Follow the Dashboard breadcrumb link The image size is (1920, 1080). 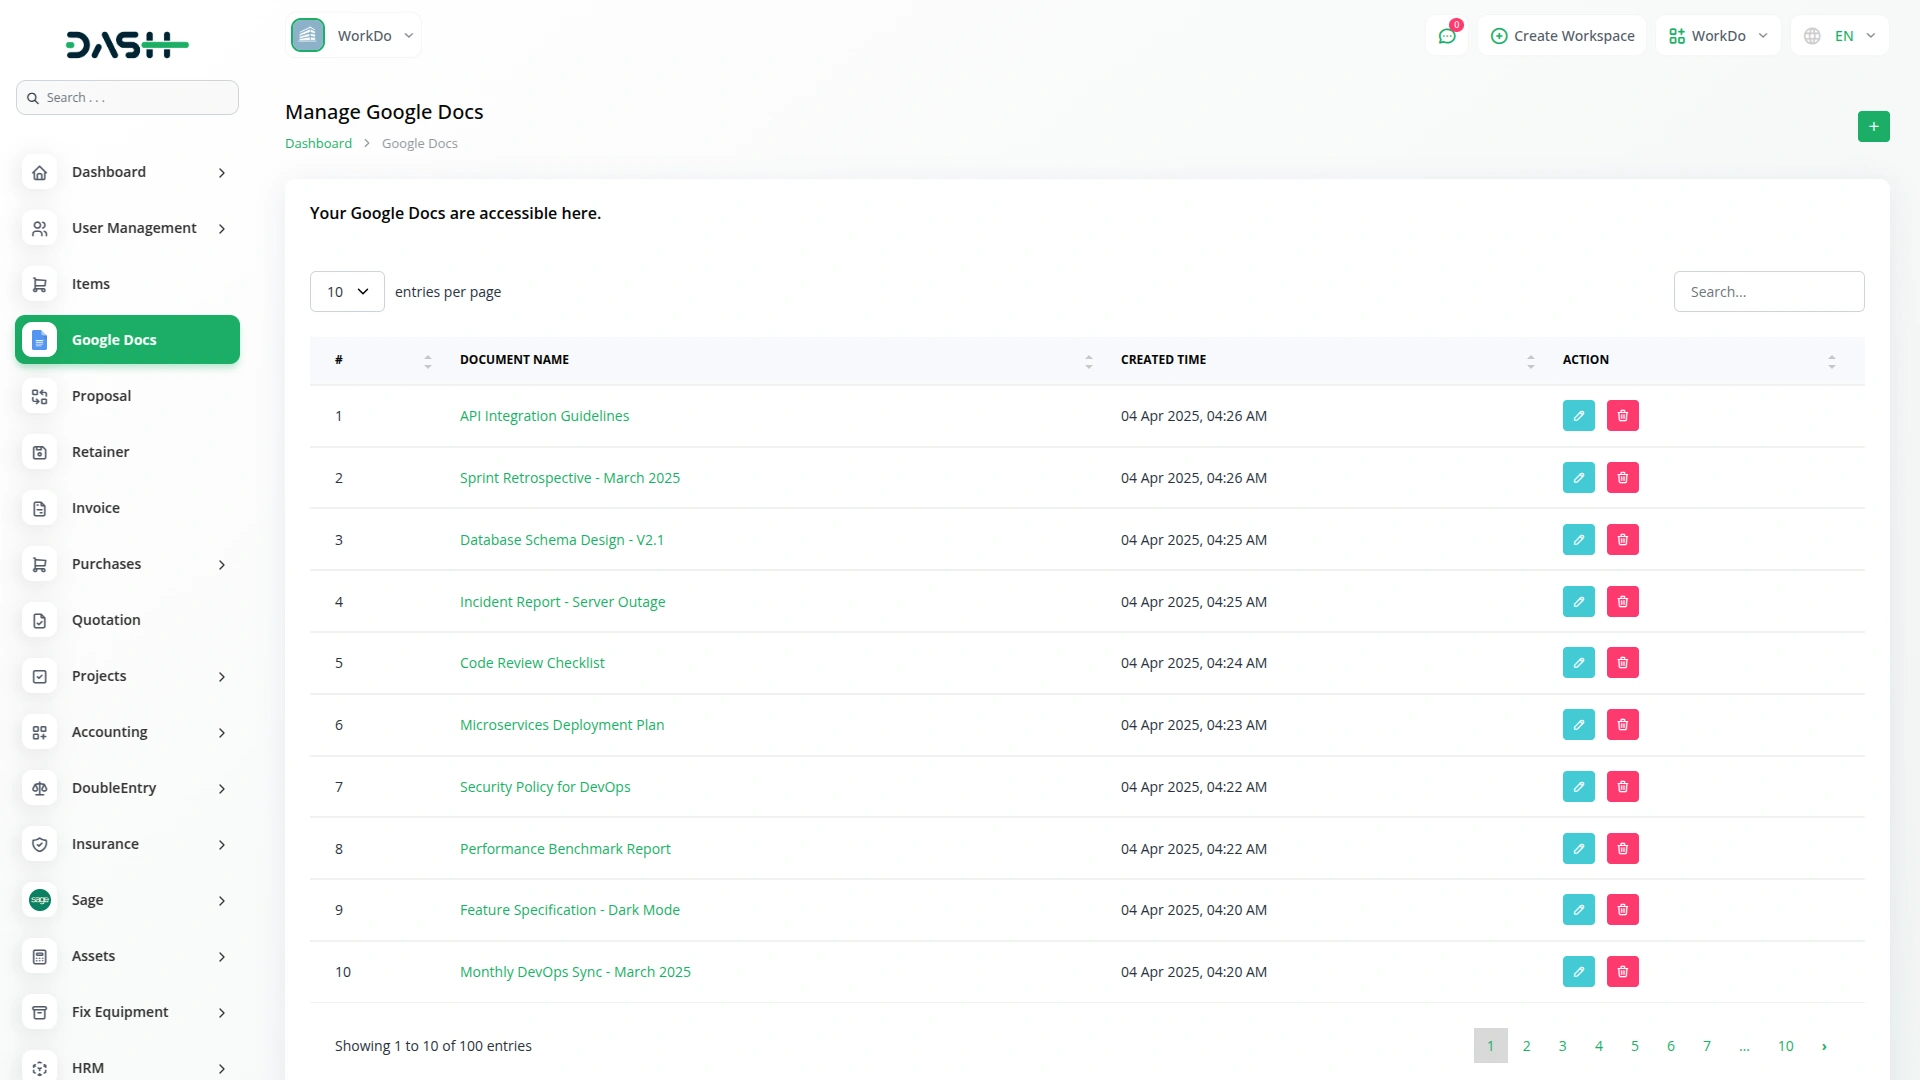tap(317, 143)
